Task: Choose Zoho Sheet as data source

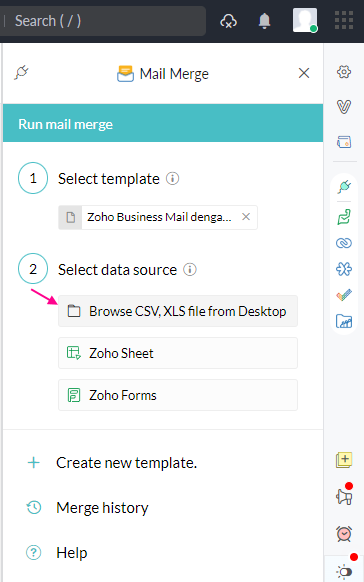Action: 178,353
